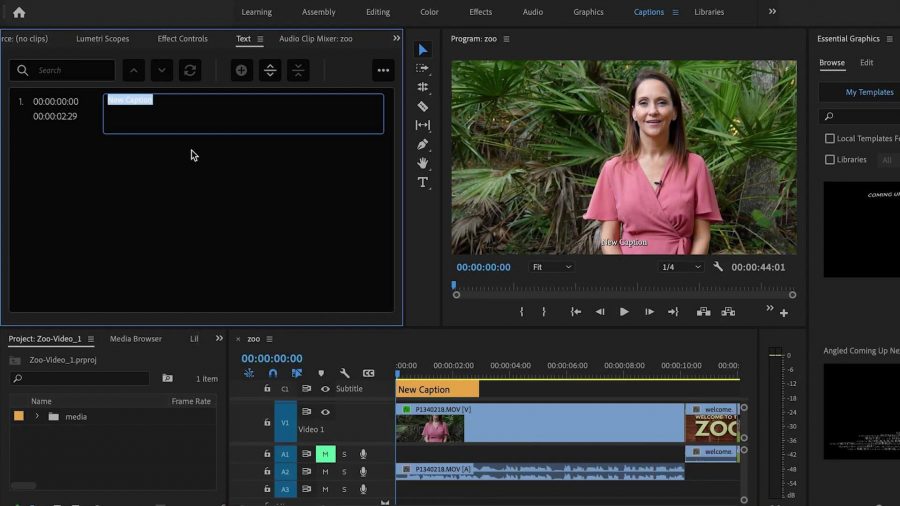Expand the media bin folder
This screenshot has width=900, height=506.
click(x=37, y=417)
